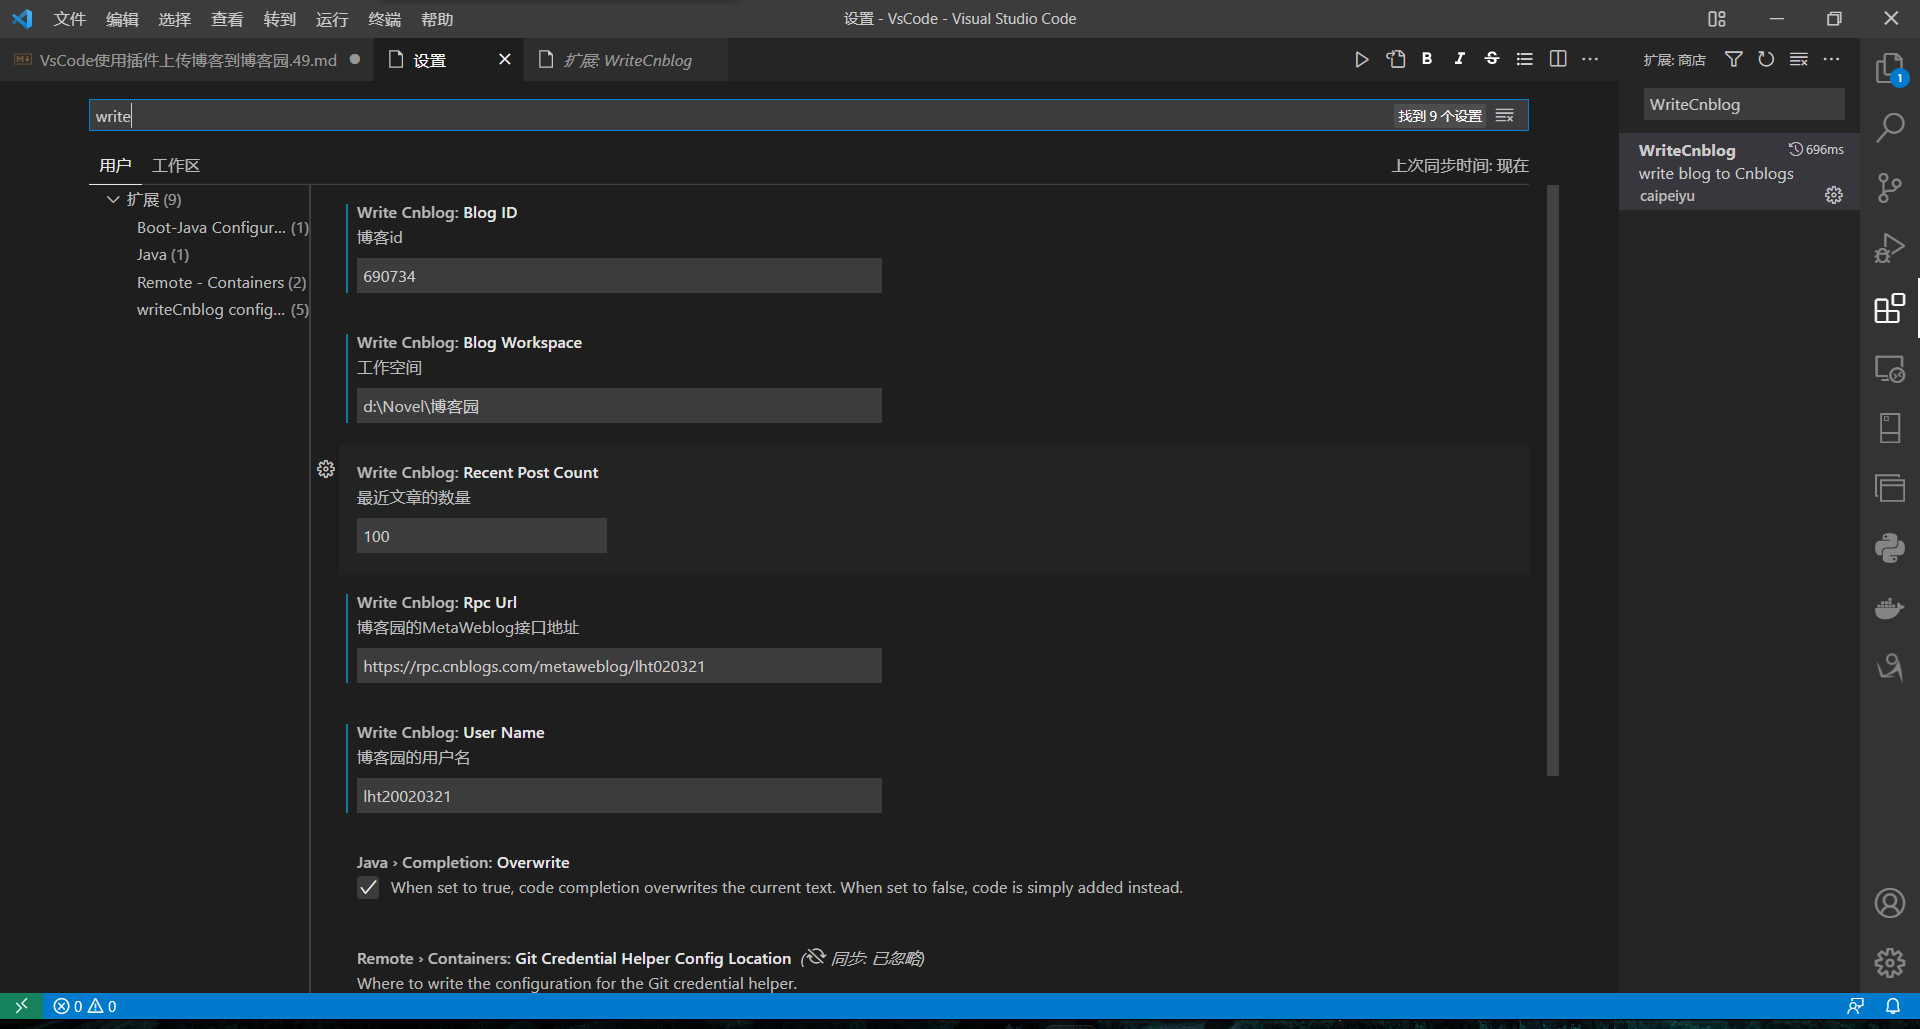Open the 编辑 menu

coord(122,19)
